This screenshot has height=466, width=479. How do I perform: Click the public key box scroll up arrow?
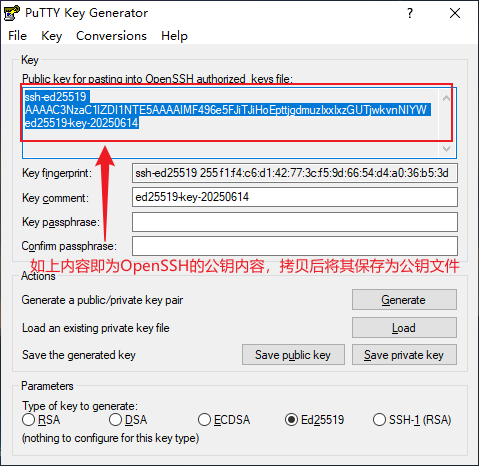pyautogui.click(x=446, y=98)
